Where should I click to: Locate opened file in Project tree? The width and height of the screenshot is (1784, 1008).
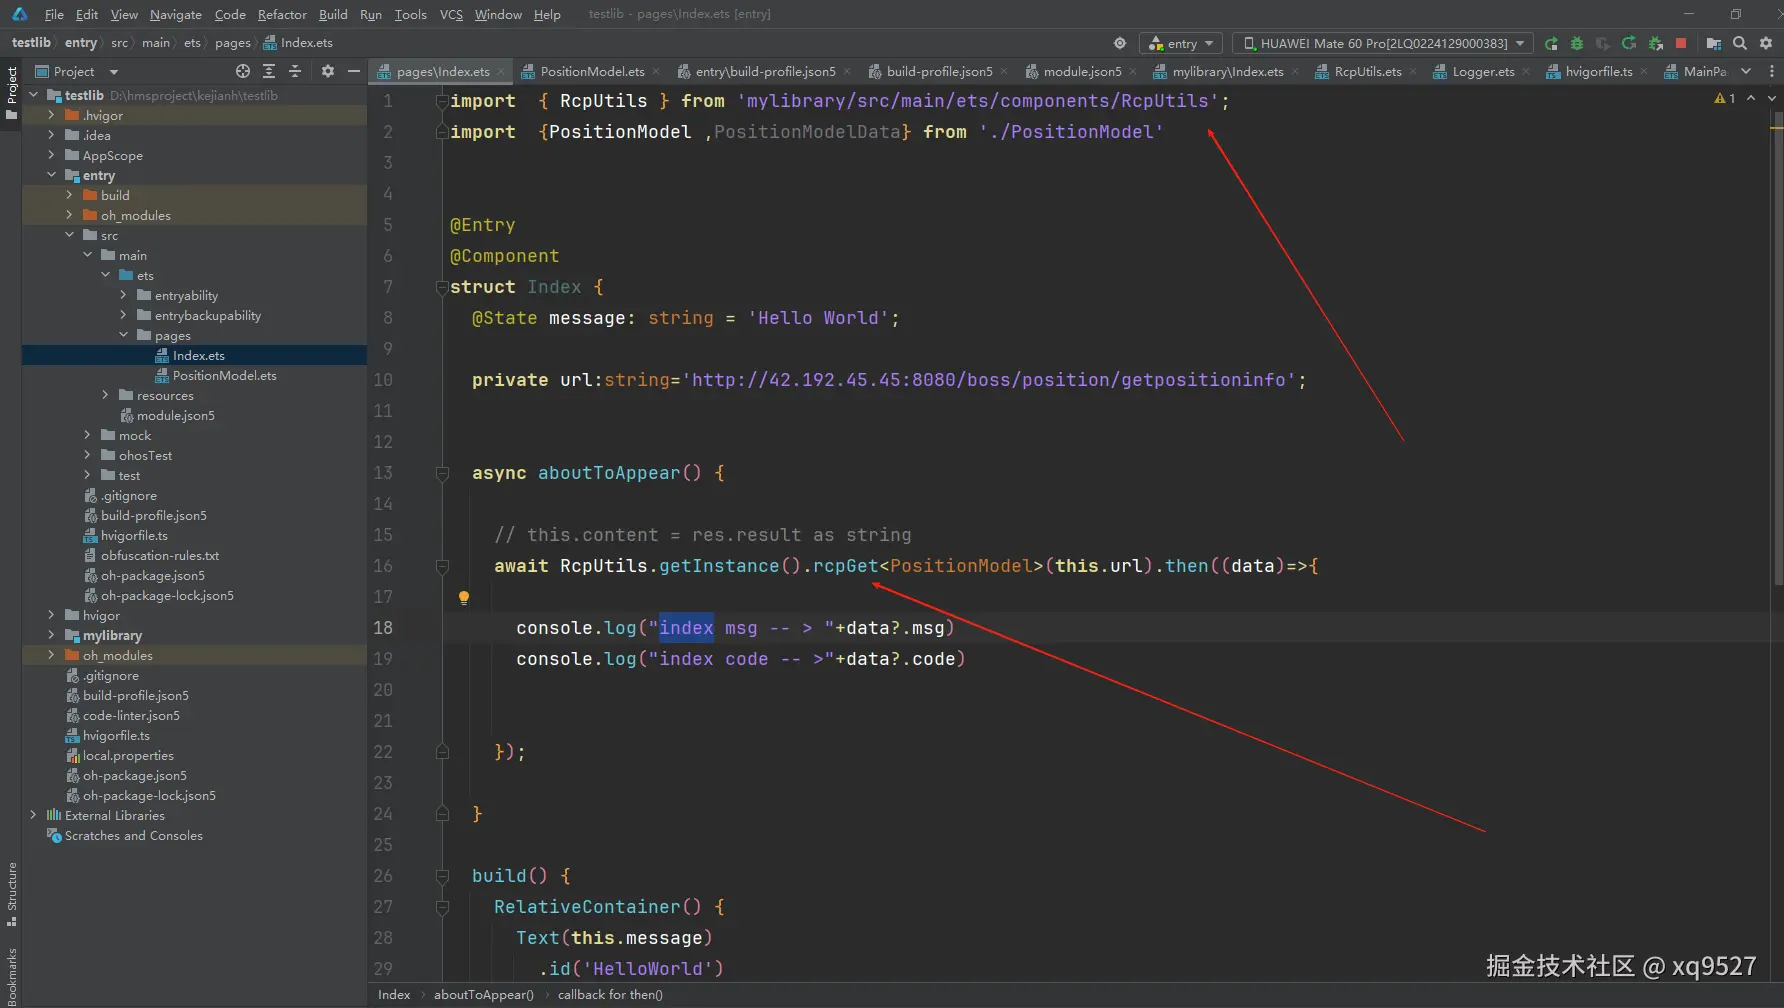click(243, 71)
